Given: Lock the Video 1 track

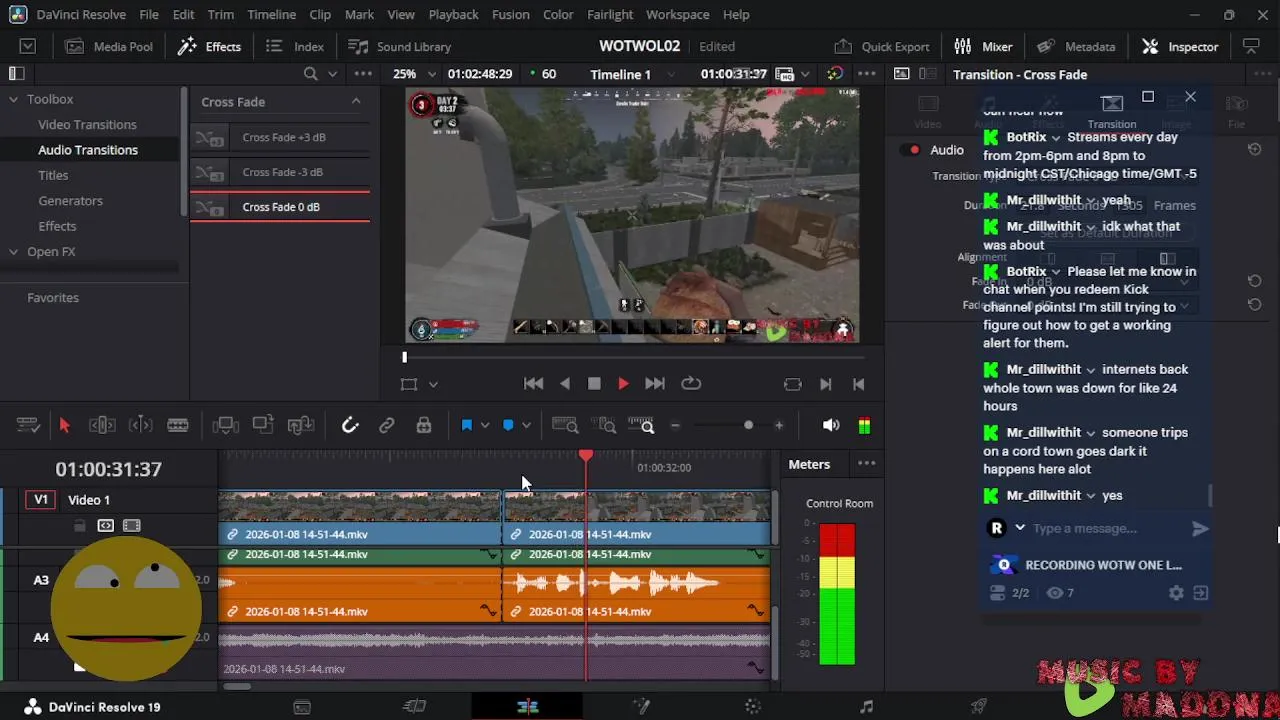Looking at the screenshot, I should (x=80, y=526).
